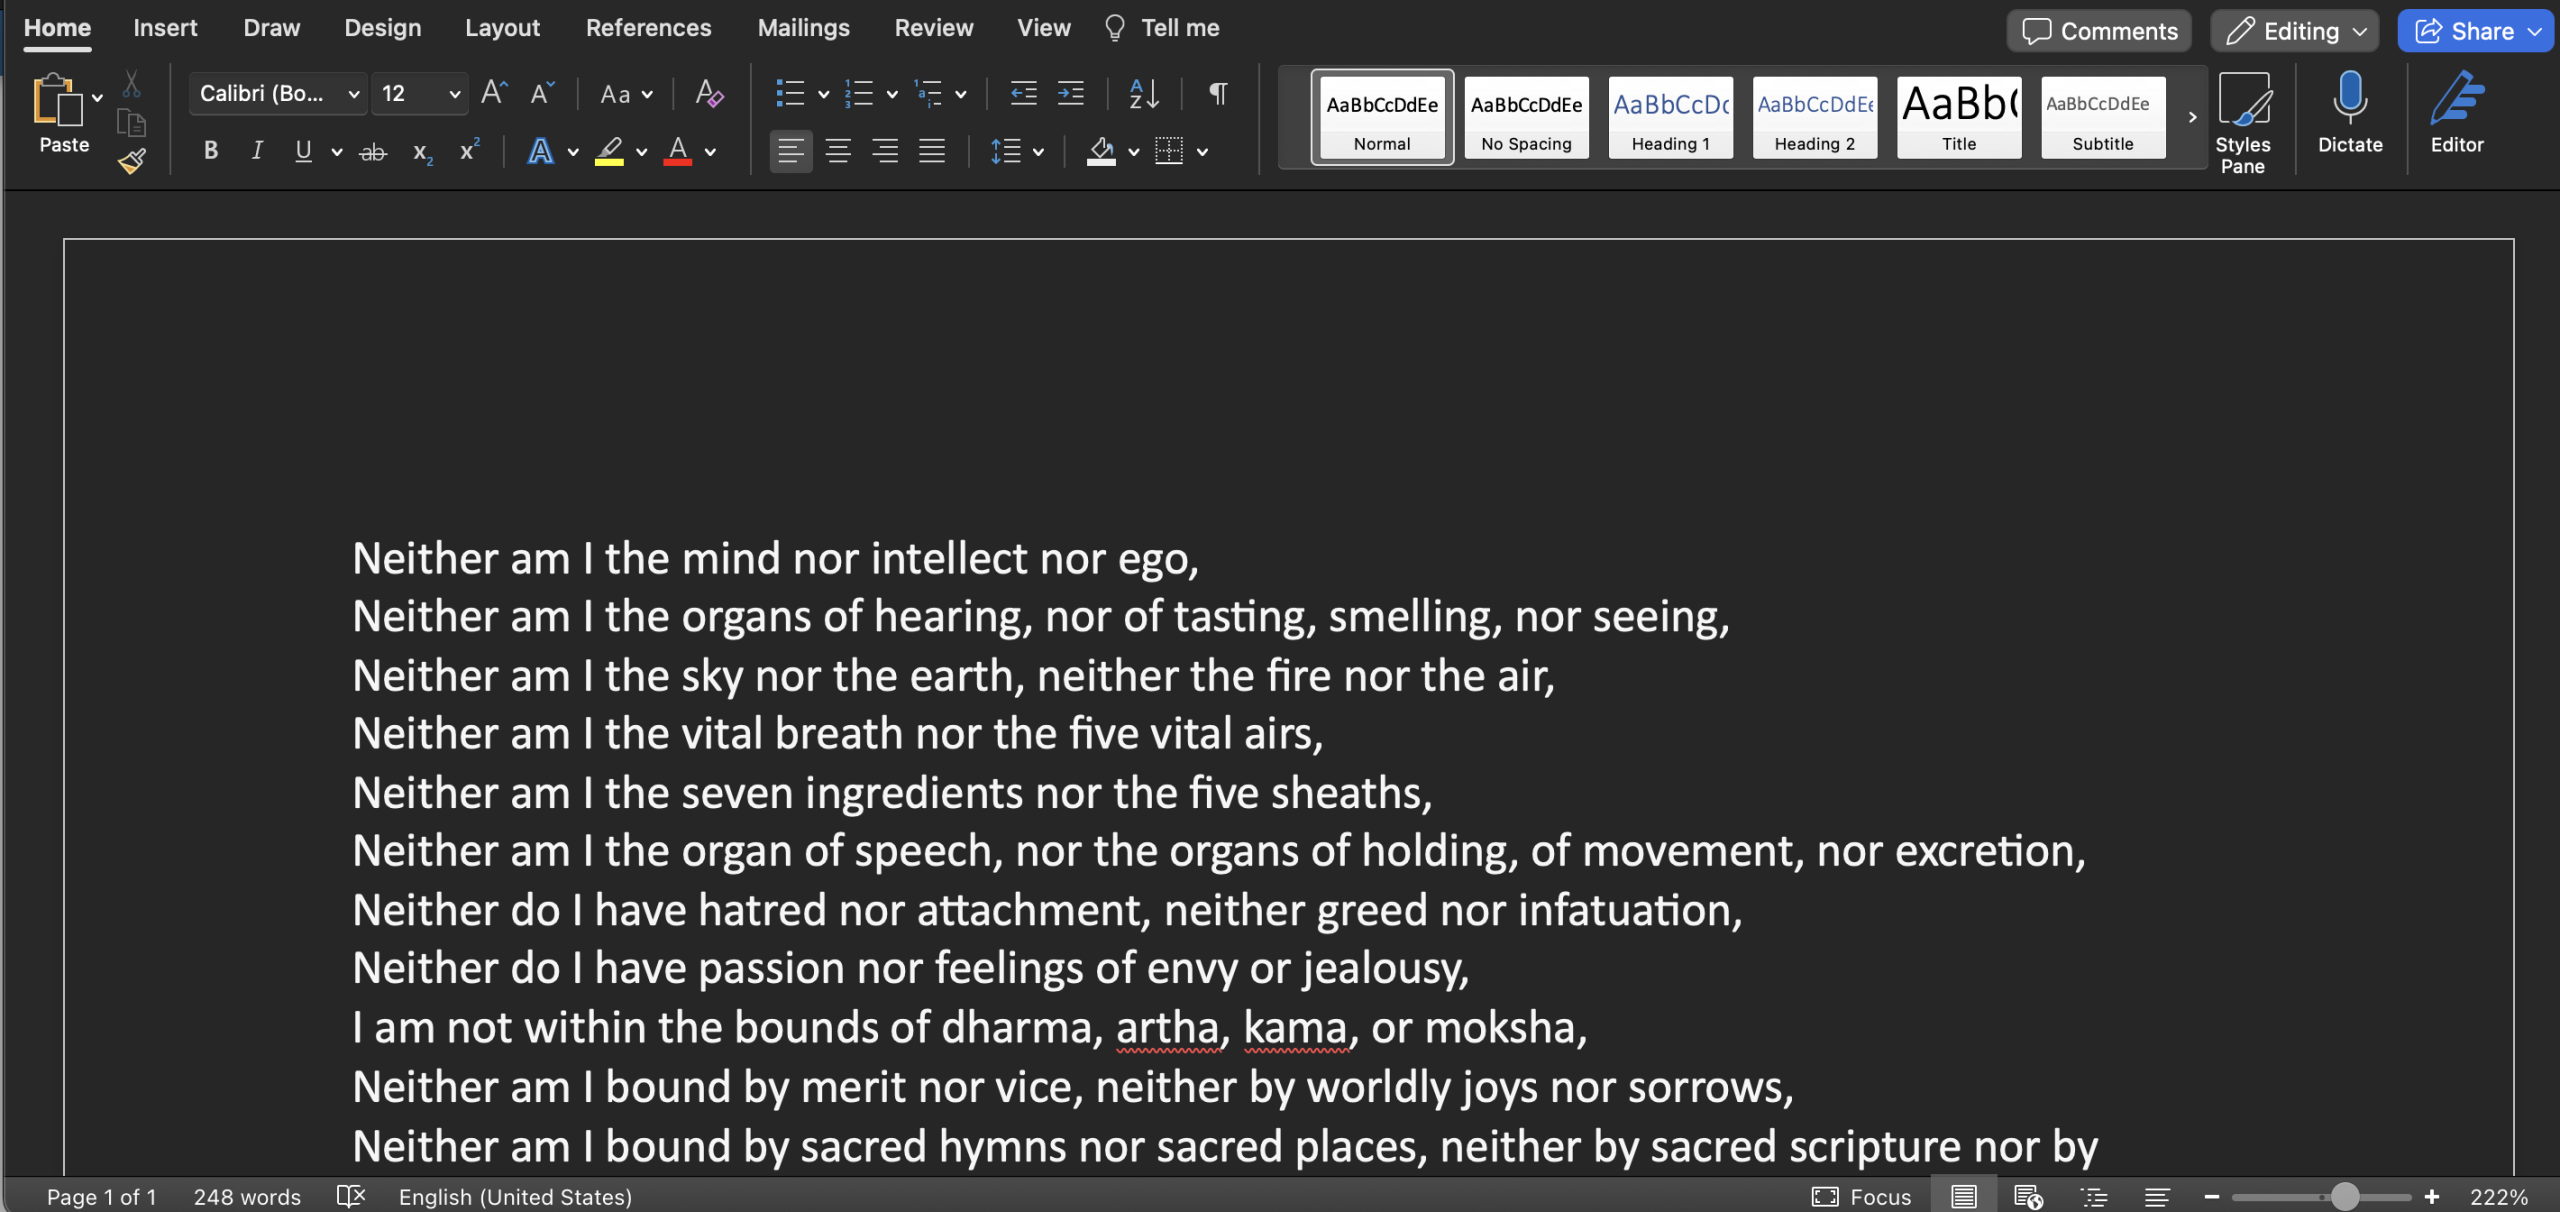This screenshot has height=1212, width=2560.
Task: Select the Format Painter brush
Action: [x=131, y=160]
